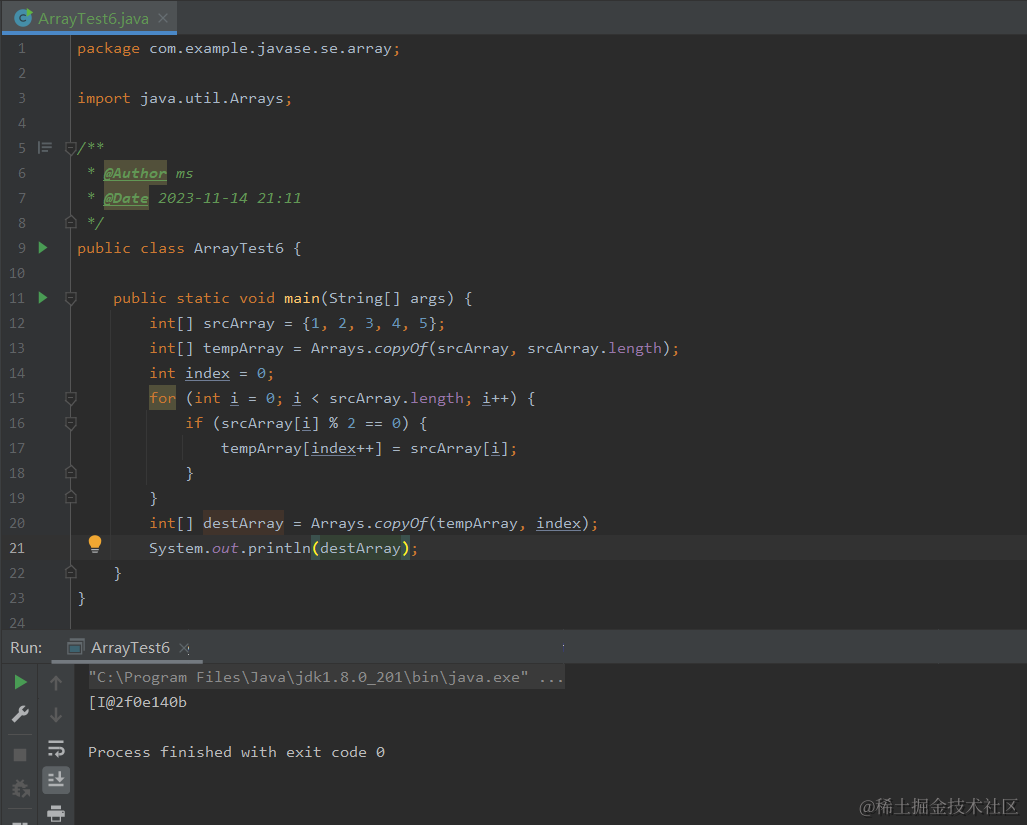Run main method from line 11 gutter arrow
Viewport: 1027px width, 825px height.
[x=43, y=298]
